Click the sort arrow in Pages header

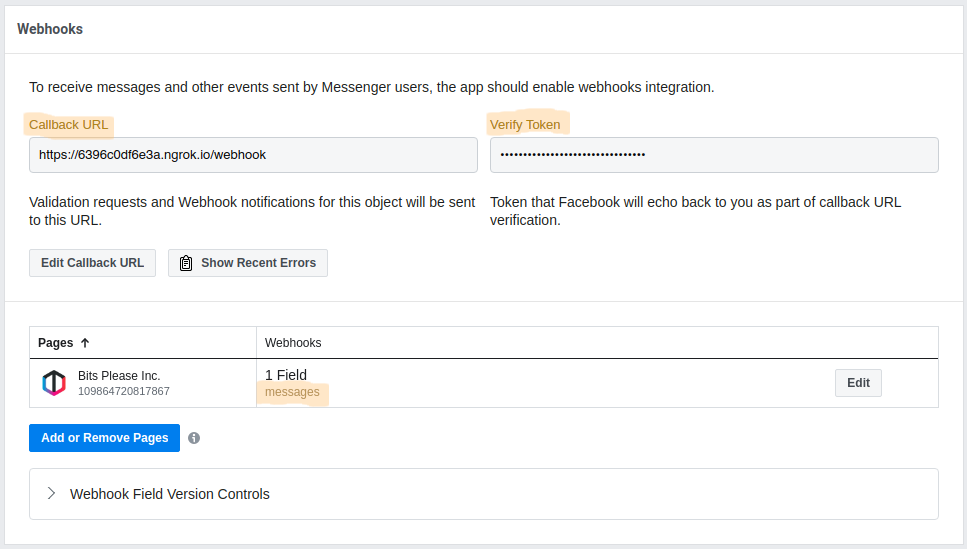[85, 343]
